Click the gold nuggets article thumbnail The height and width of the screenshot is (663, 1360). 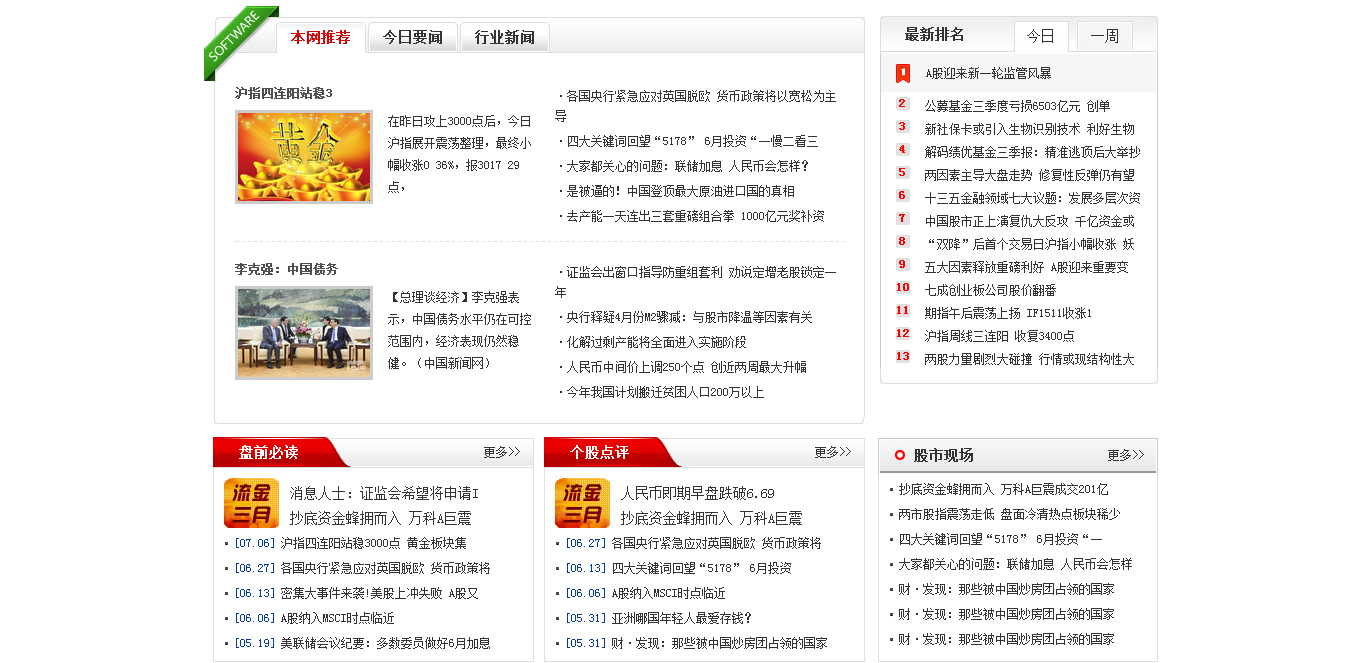(x=303, y=157)
